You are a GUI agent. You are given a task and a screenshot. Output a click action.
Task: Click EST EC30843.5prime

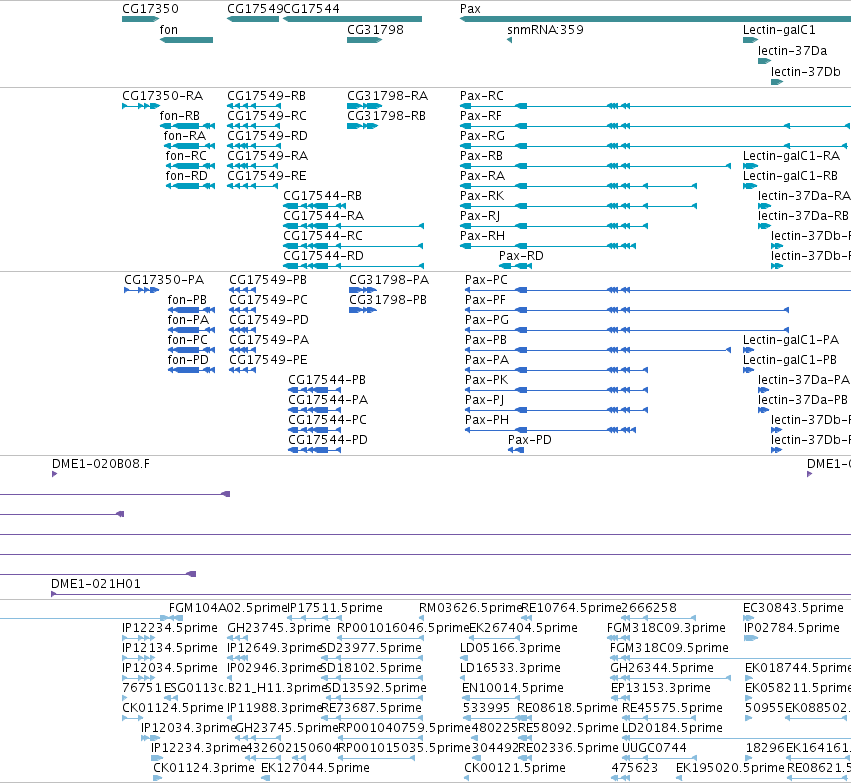tap(749, 618)
